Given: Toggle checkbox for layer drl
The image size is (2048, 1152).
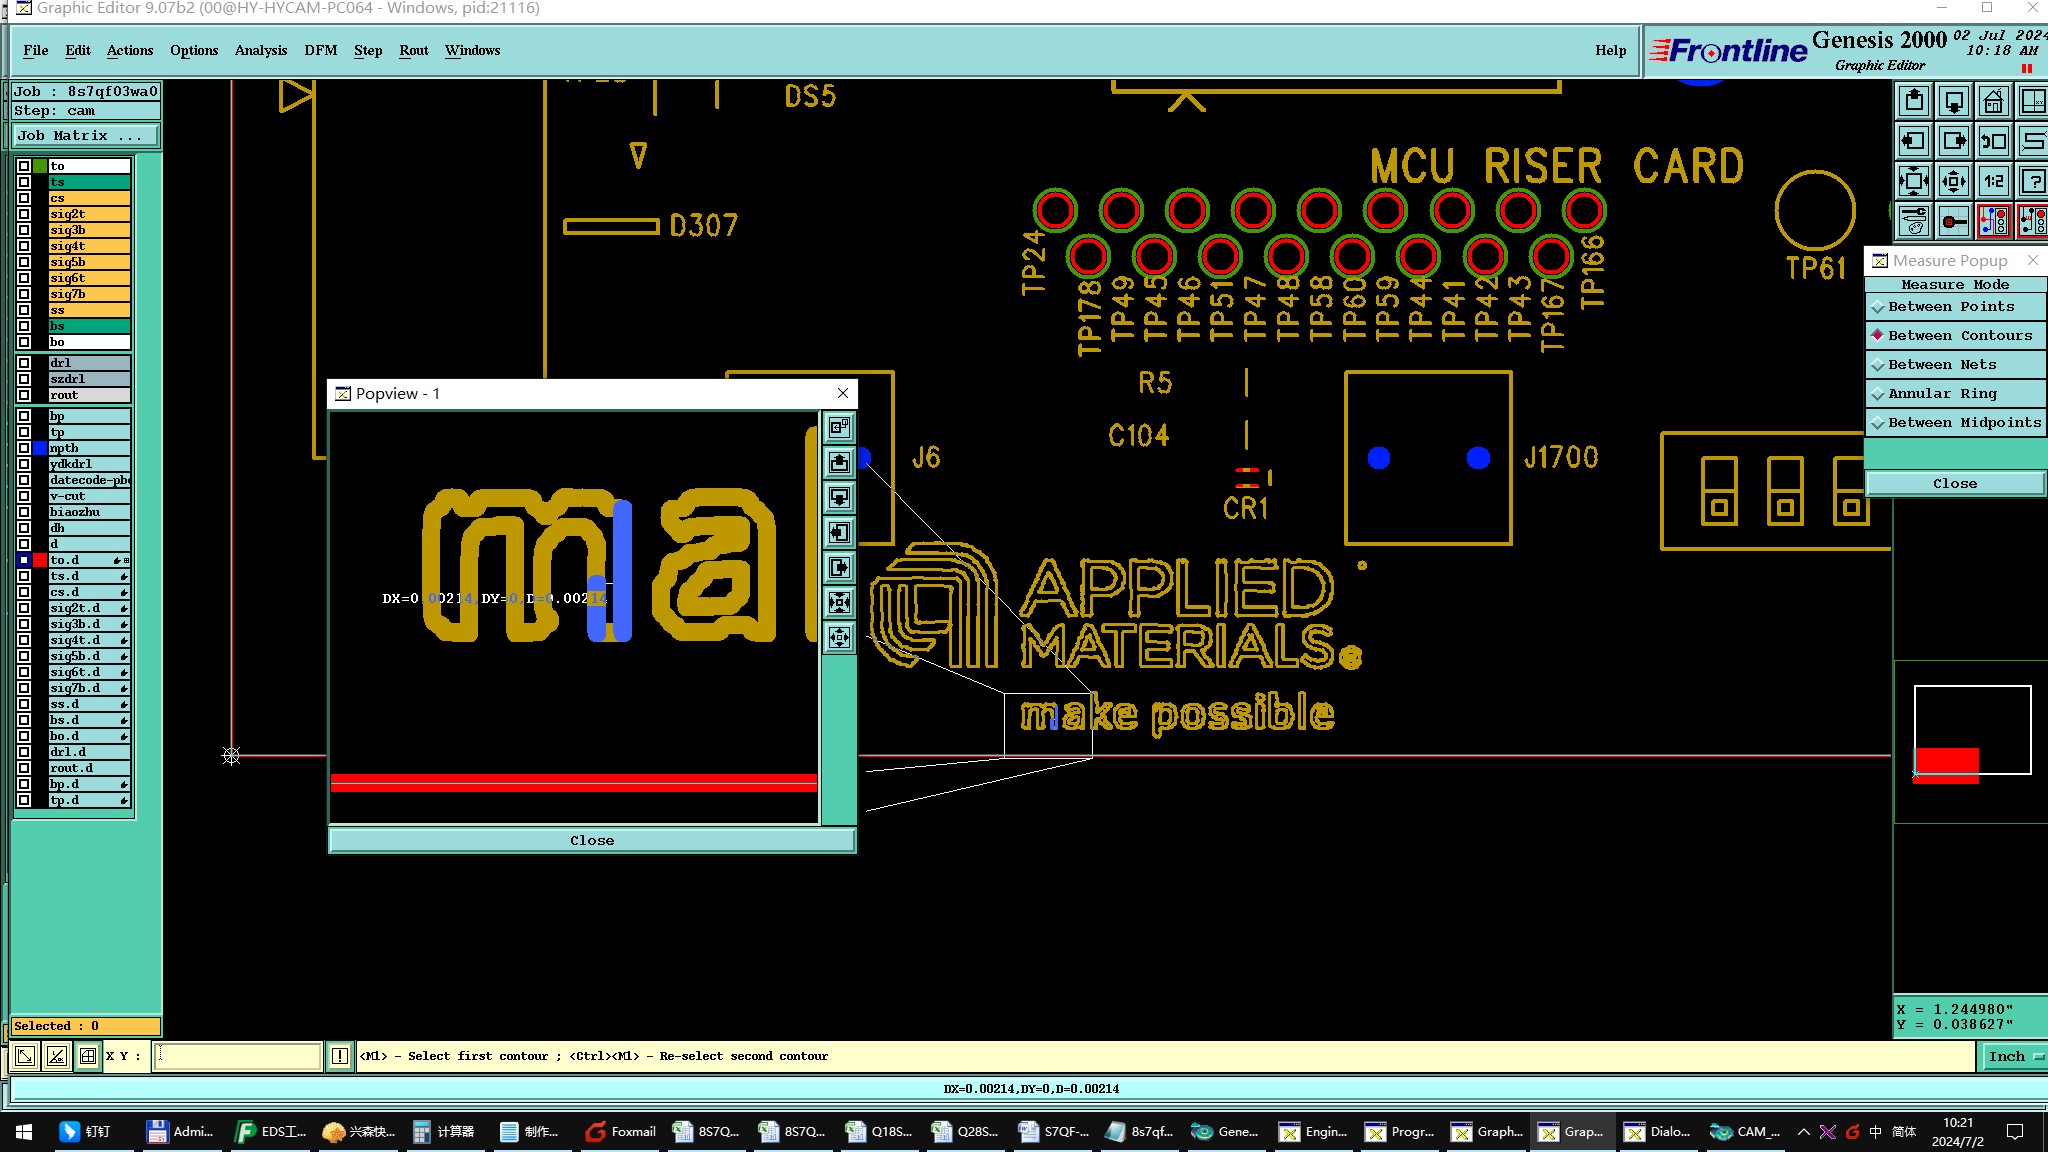Looking at the screenshot, I should click(x=24, y=363).
